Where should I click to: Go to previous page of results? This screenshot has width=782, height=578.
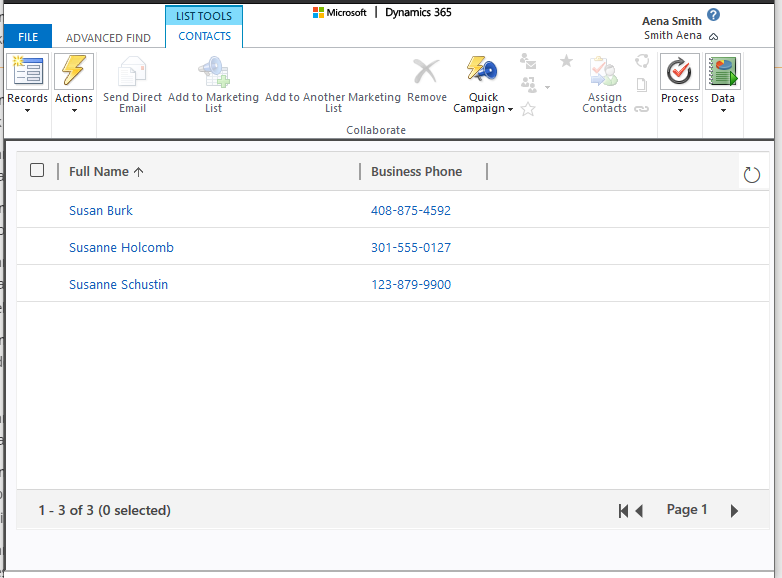pos(639,511)
